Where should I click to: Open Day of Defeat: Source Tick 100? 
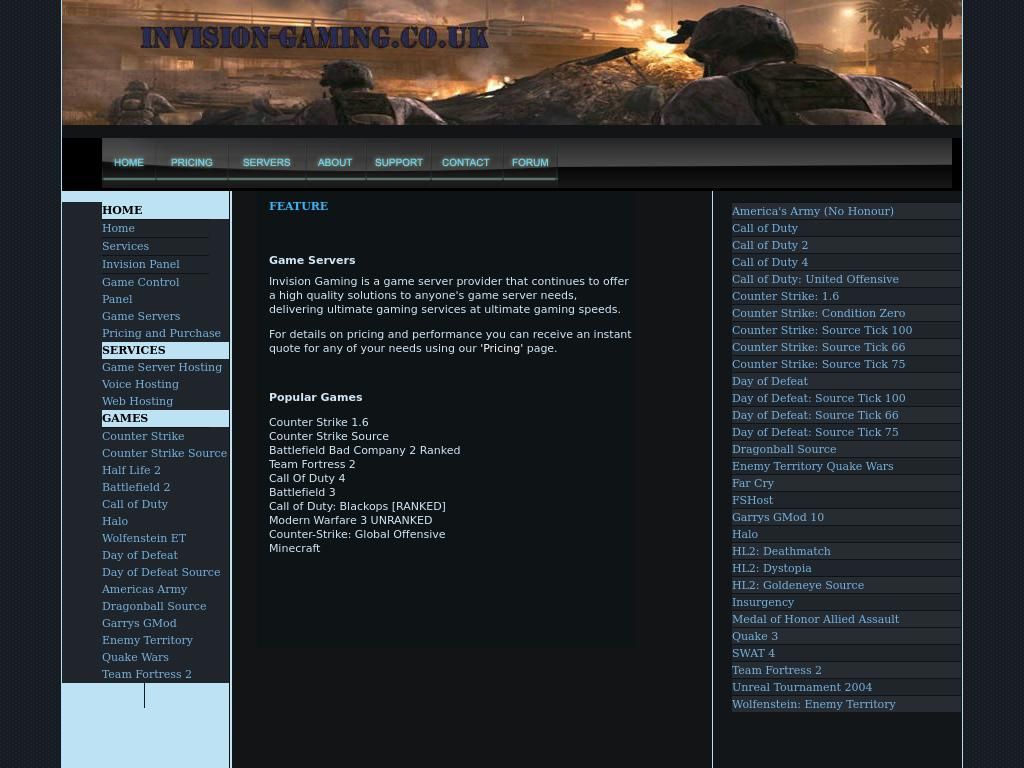click(846, 398)
